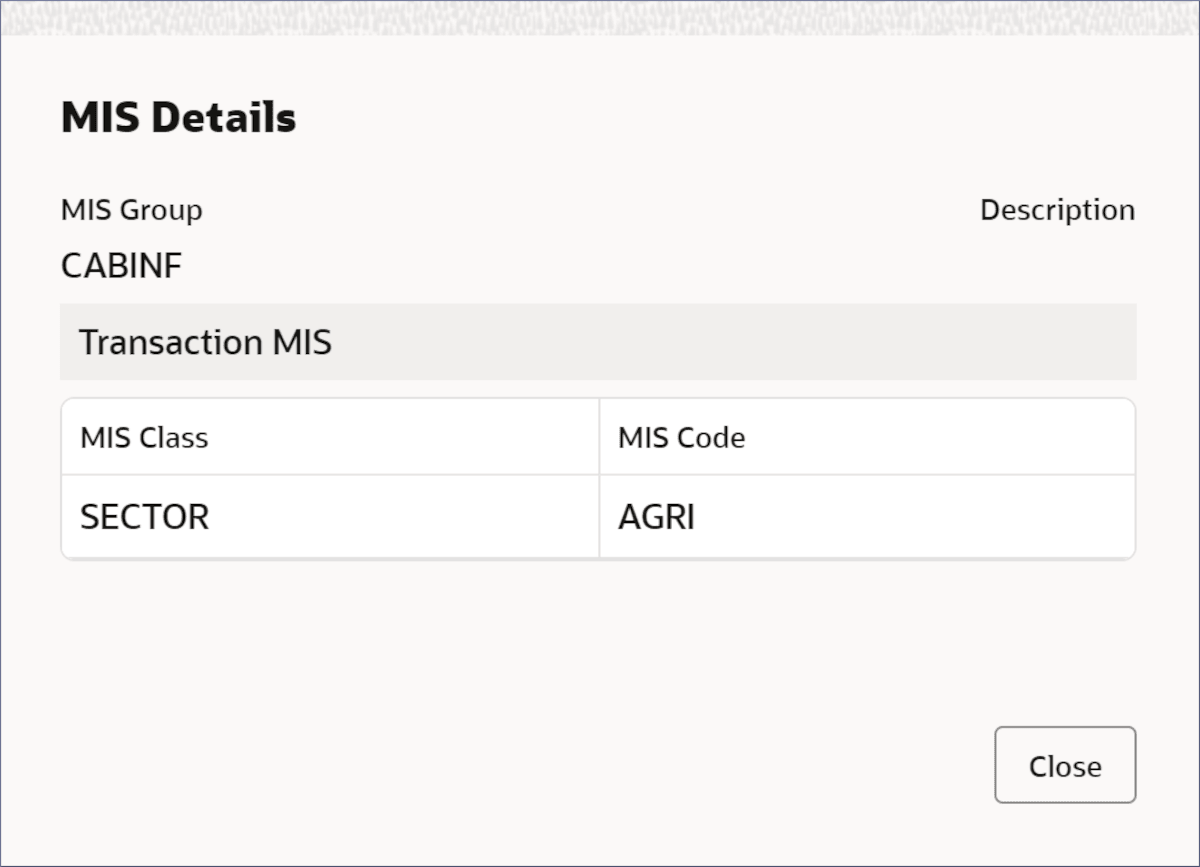Click the divider between MIS Class and MIS Code headers

point(599,438)
